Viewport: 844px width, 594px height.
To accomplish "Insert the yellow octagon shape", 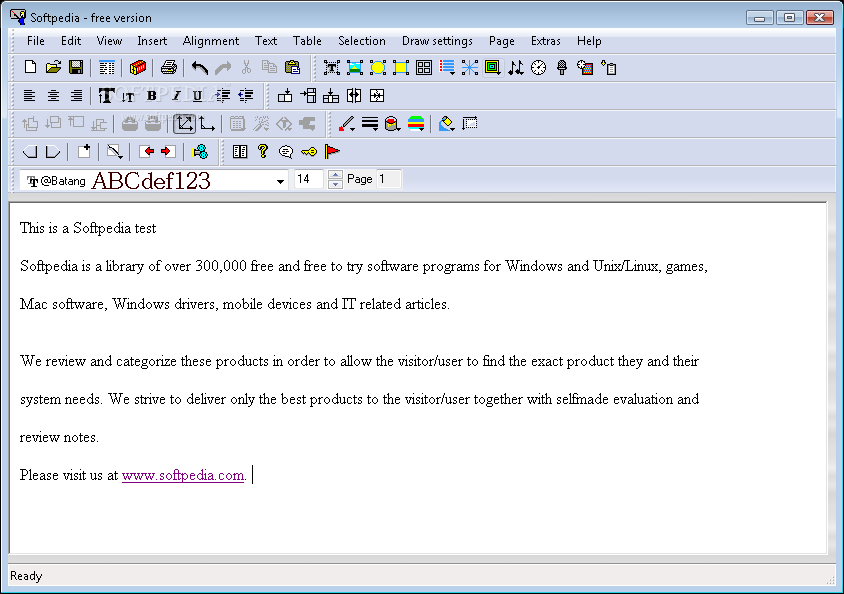I will coord(378,67).
